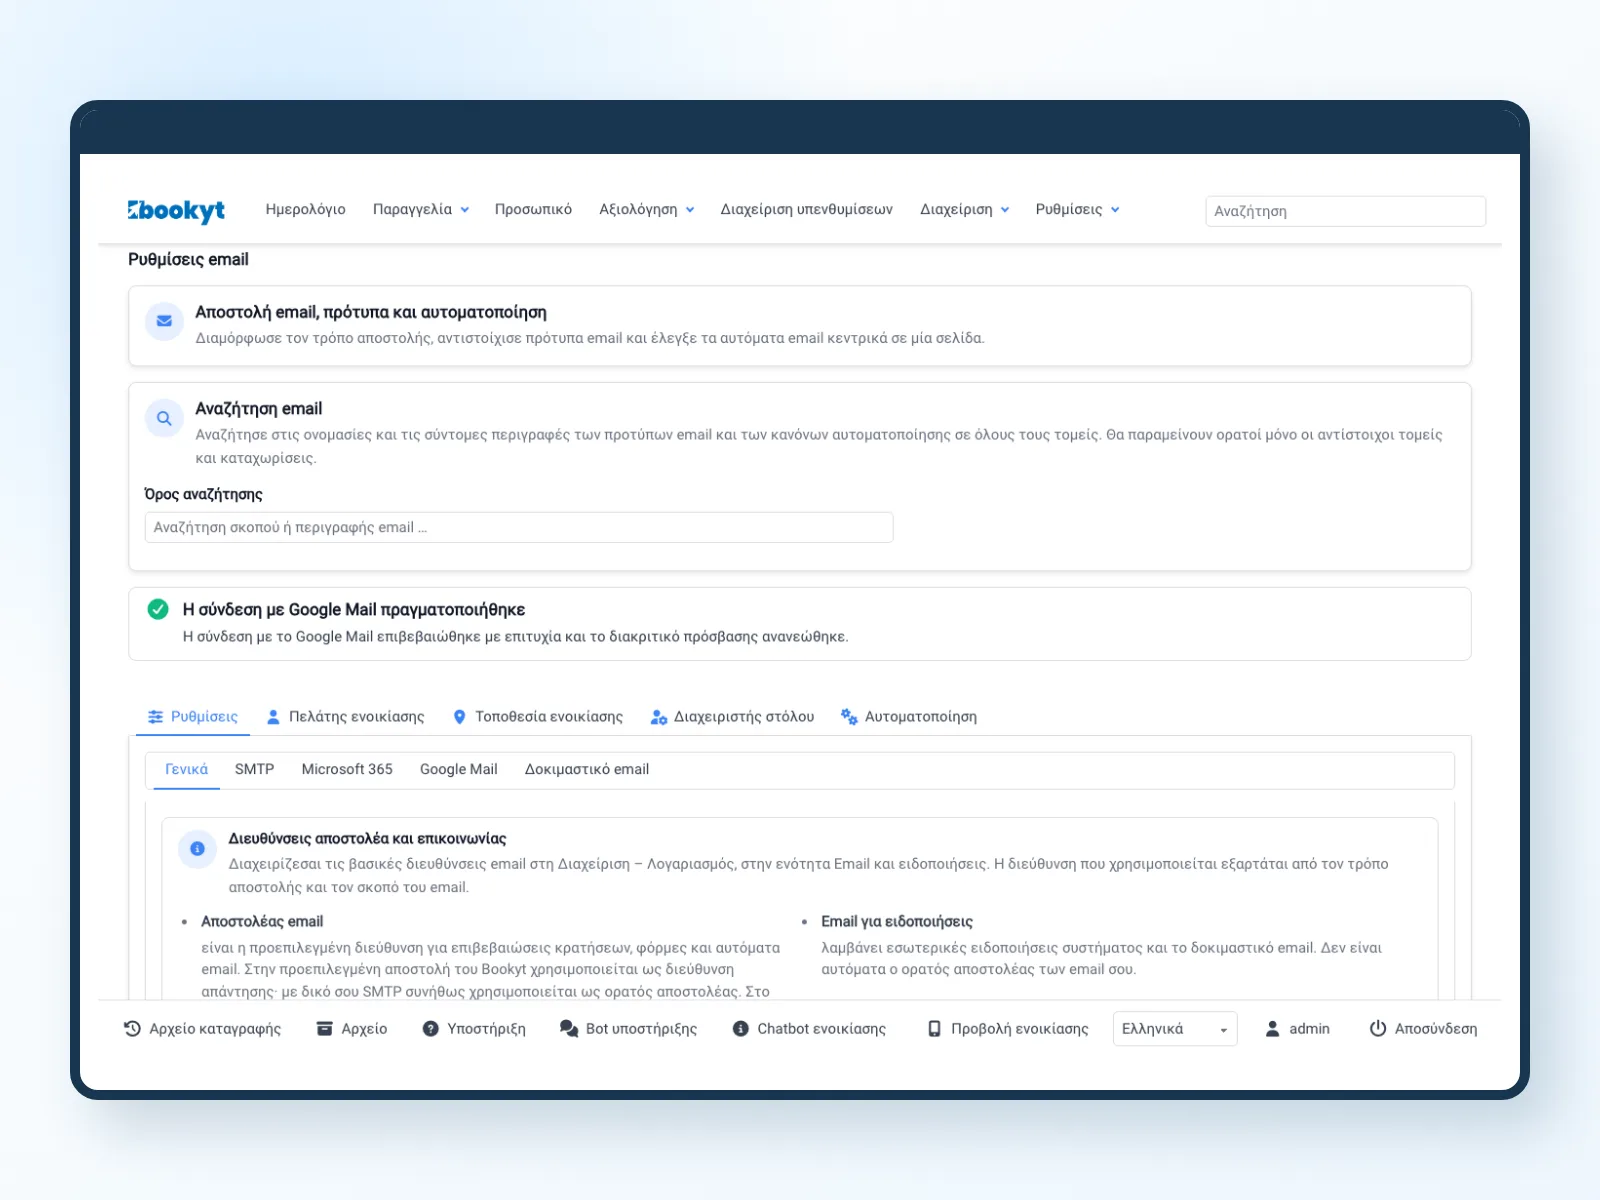Viewport: 1600px width, 1200px height.
Task: Open Υποστήριξη help question icon
Action: 430,1028
